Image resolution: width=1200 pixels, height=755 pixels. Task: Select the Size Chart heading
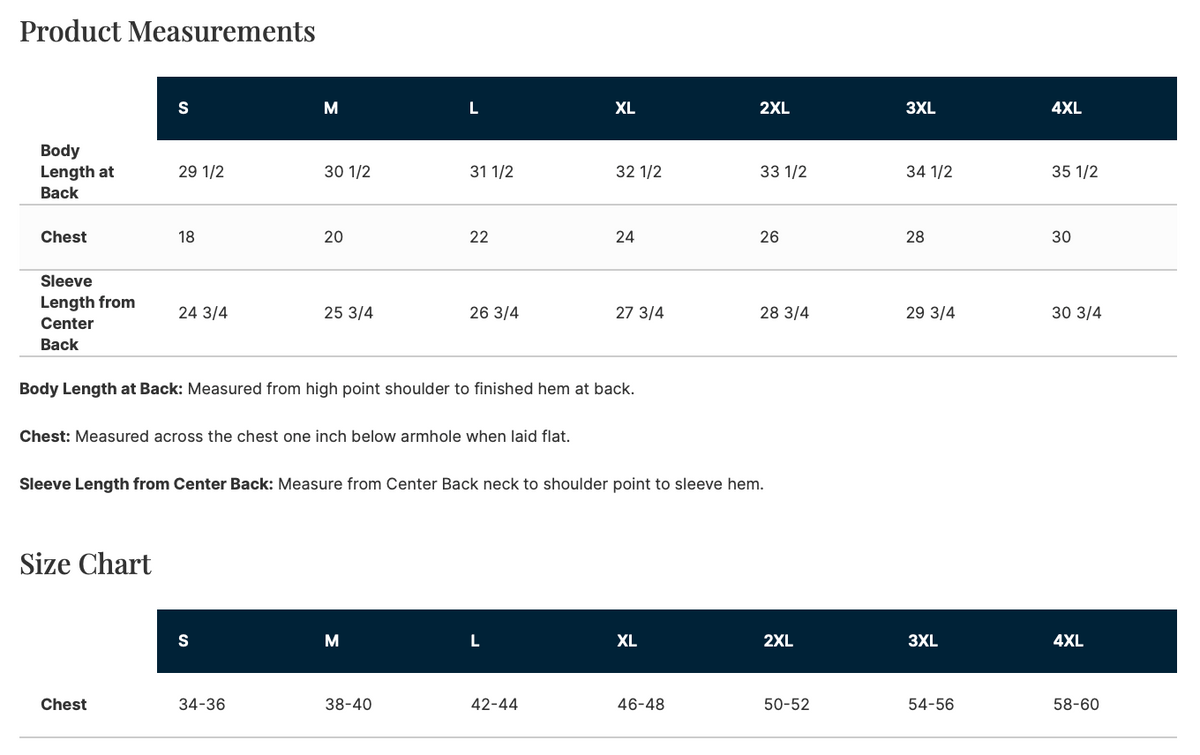86,564
